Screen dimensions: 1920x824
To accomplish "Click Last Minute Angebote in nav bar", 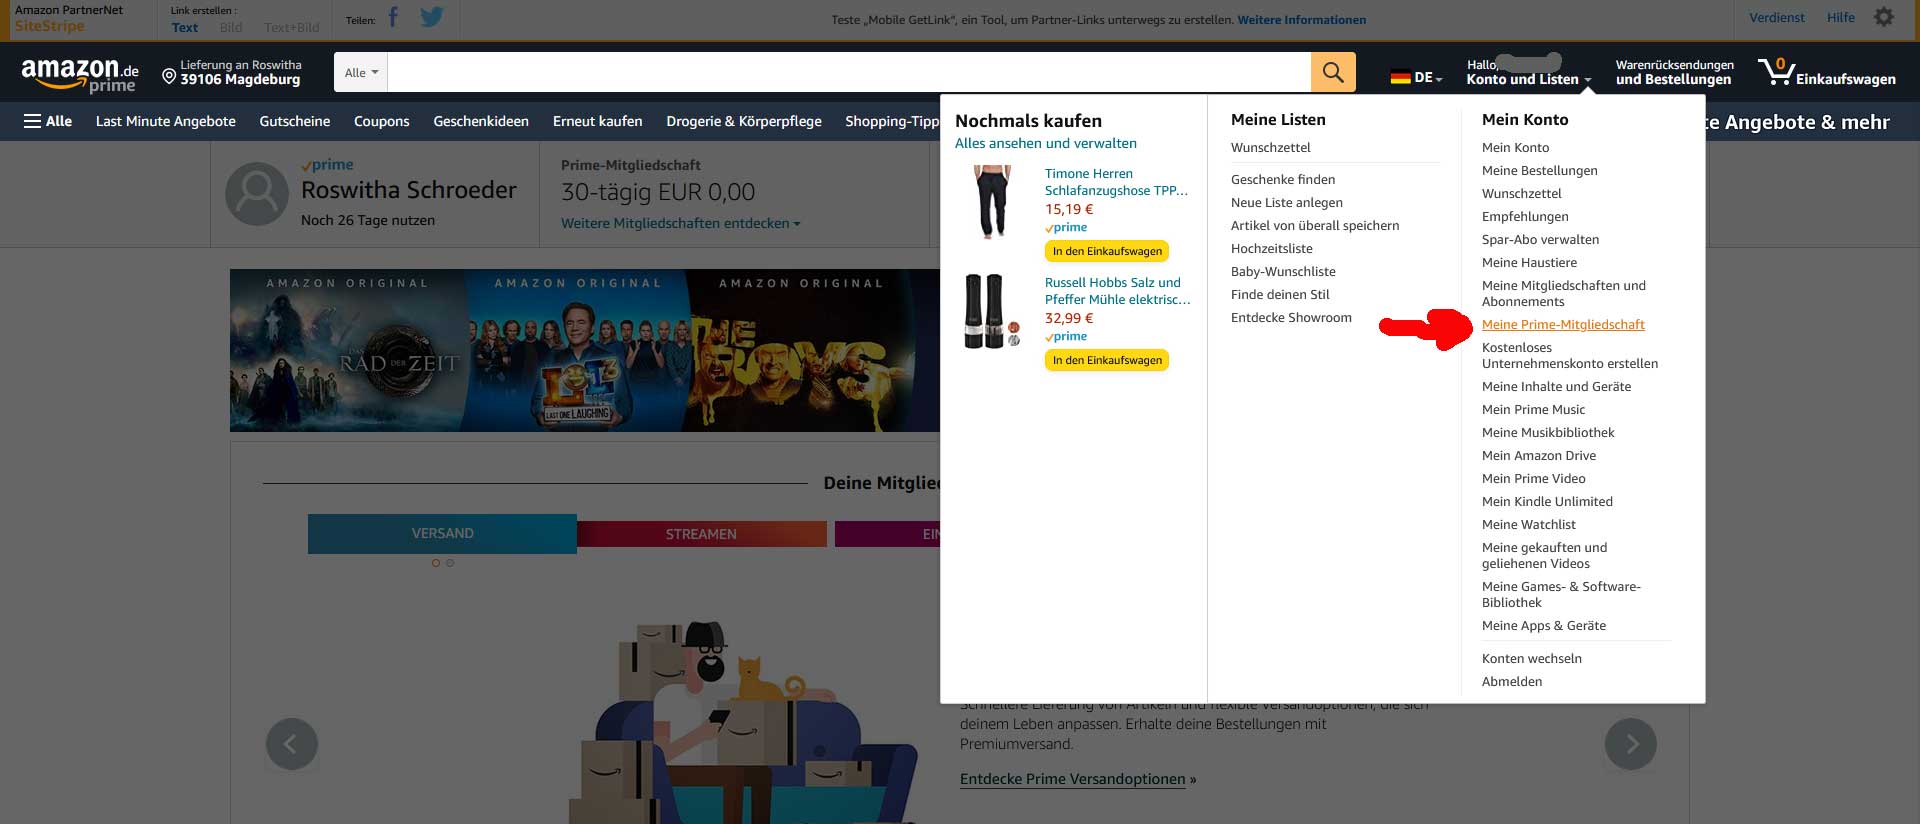I will [166, 121].
